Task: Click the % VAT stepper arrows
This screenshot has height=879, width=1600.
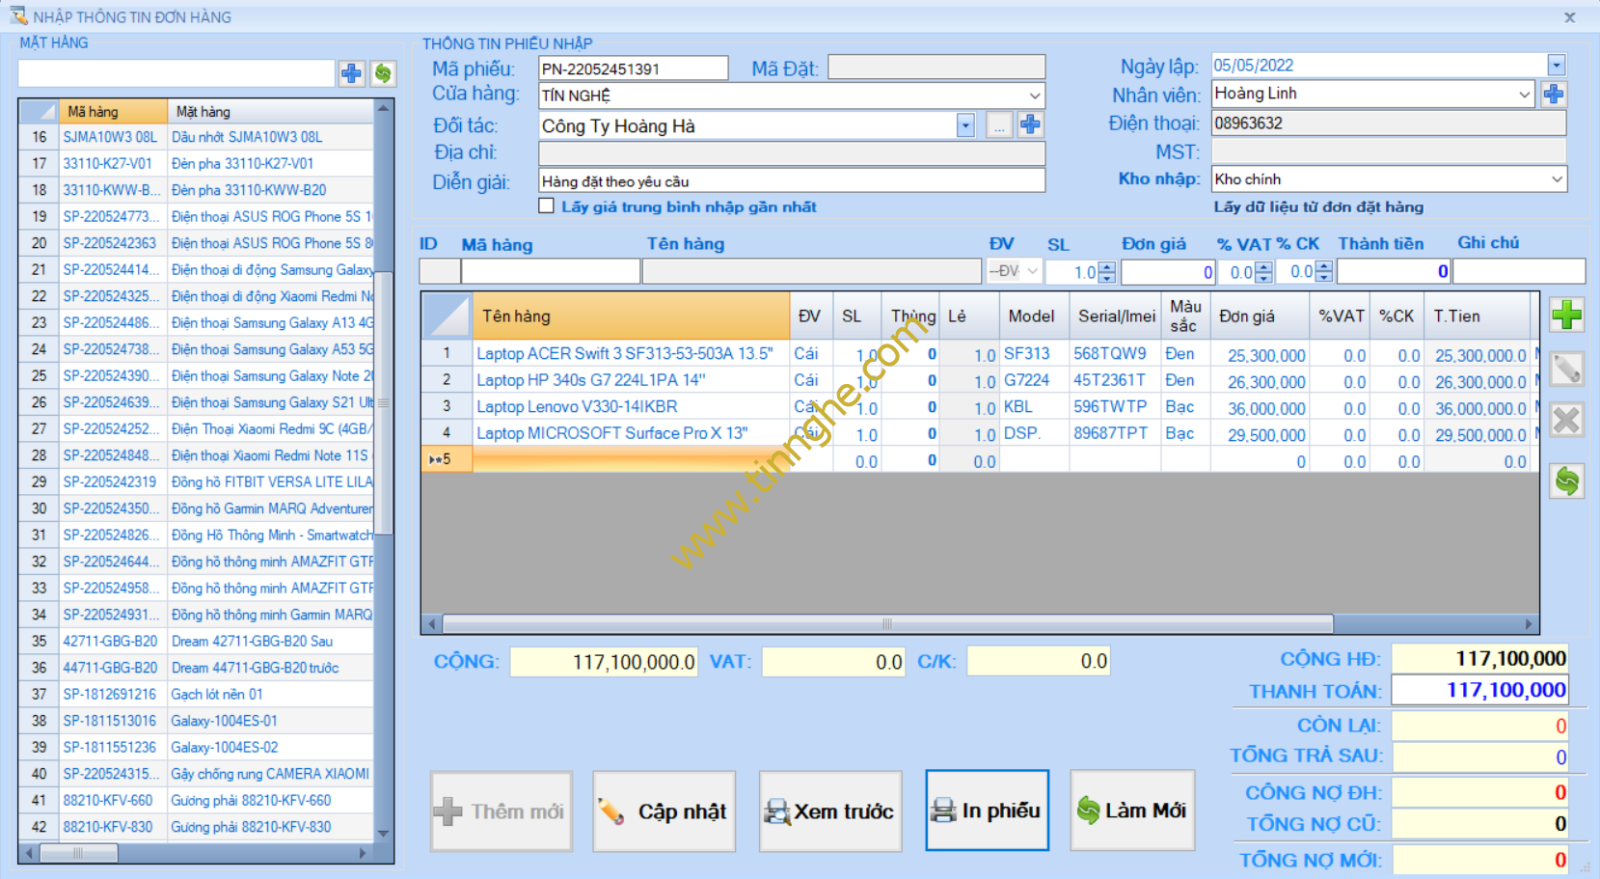Action: point(1264,272)
